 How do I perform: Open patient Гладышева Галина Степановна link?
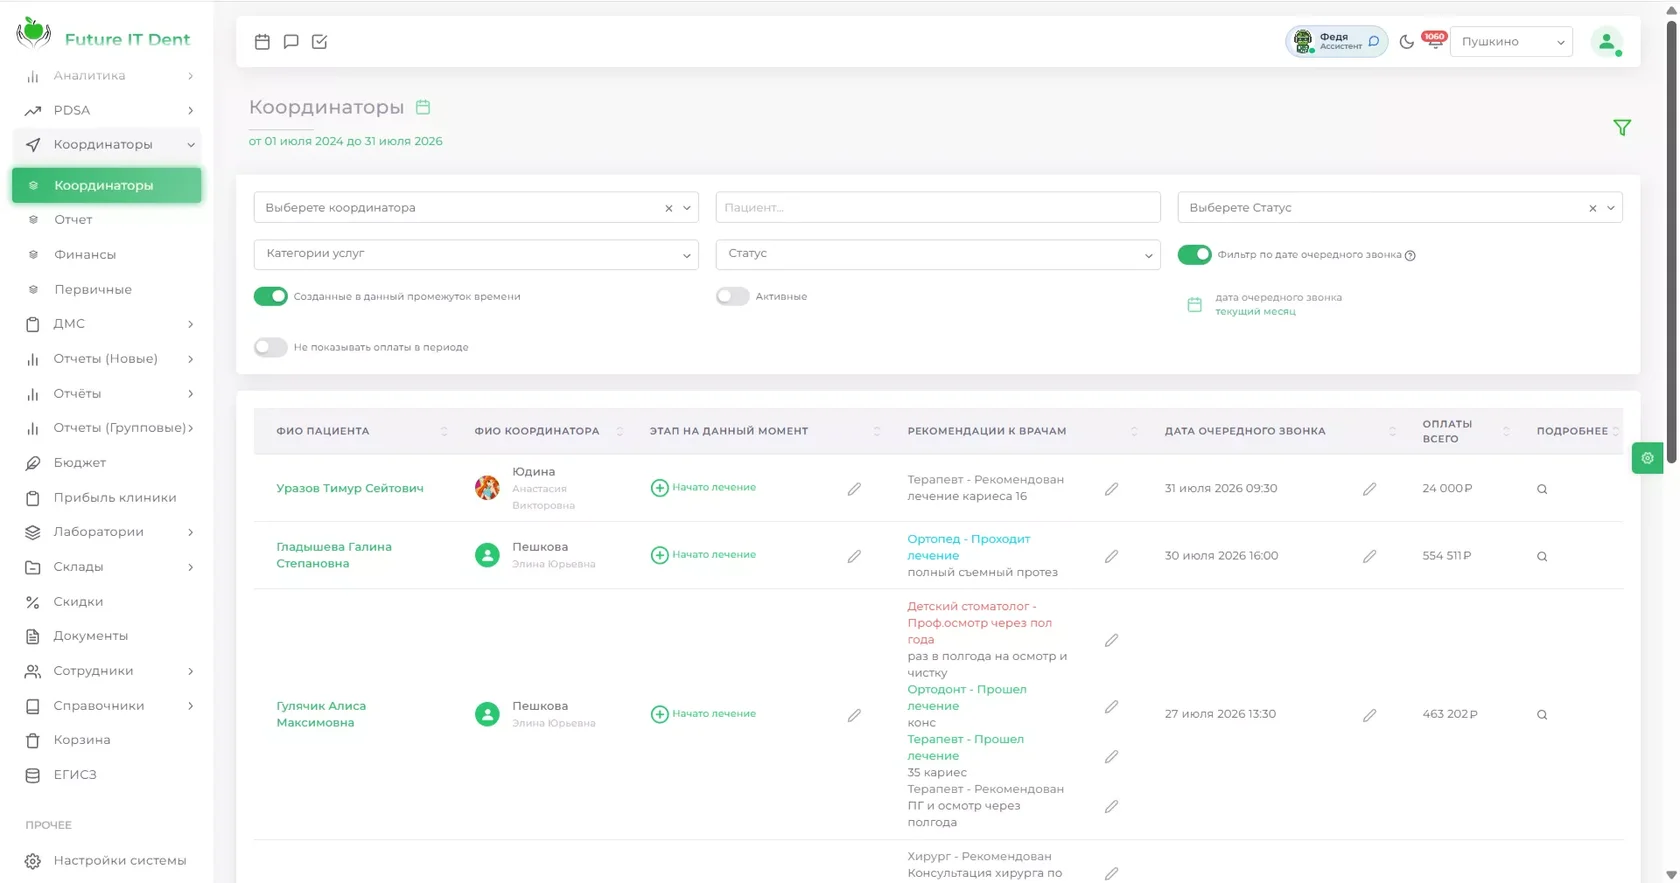(334, 555)
